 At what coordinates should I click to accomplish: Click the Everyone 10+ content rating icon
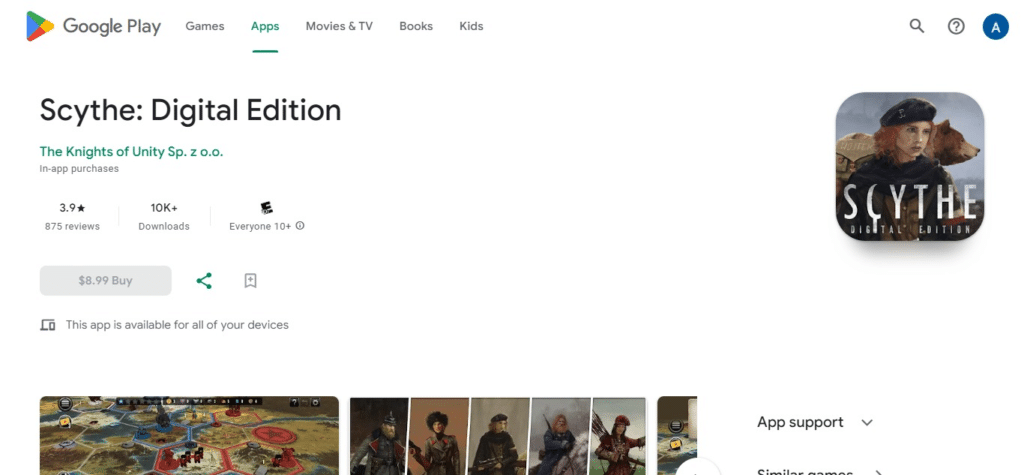click(x=266, y=208)
